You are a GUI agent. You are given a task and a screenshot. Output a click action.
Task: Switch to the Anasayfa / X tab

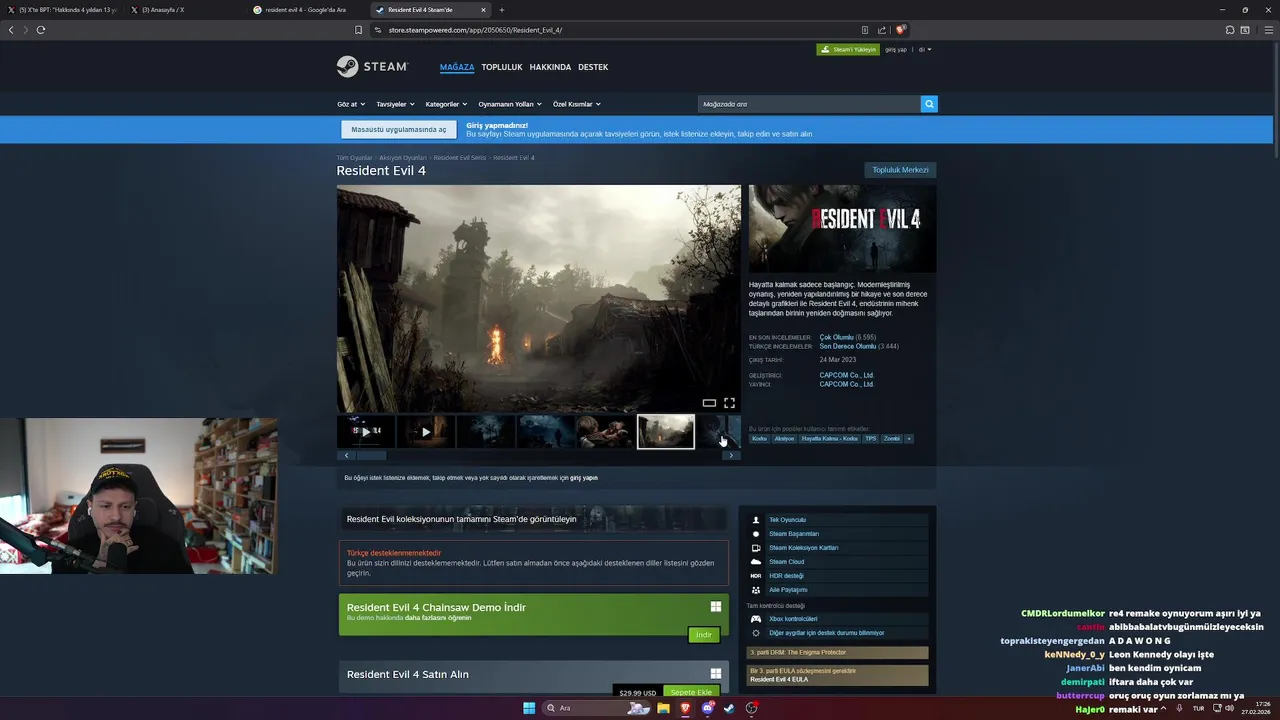(185, 10)
